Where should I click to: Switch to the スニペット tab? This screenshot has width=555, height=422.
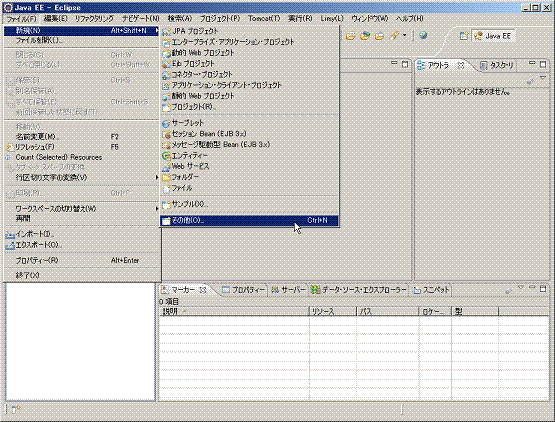[x=431, y=290]
